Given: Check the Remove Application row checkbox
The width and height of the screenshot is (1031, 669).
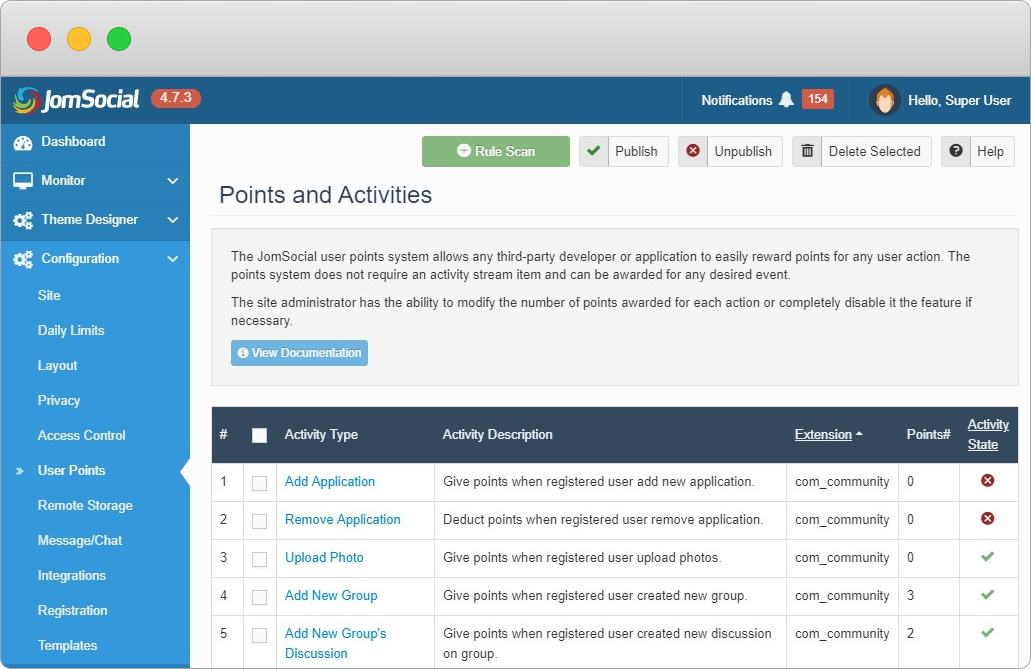Looking at the screenshot, I should [260, 522].
